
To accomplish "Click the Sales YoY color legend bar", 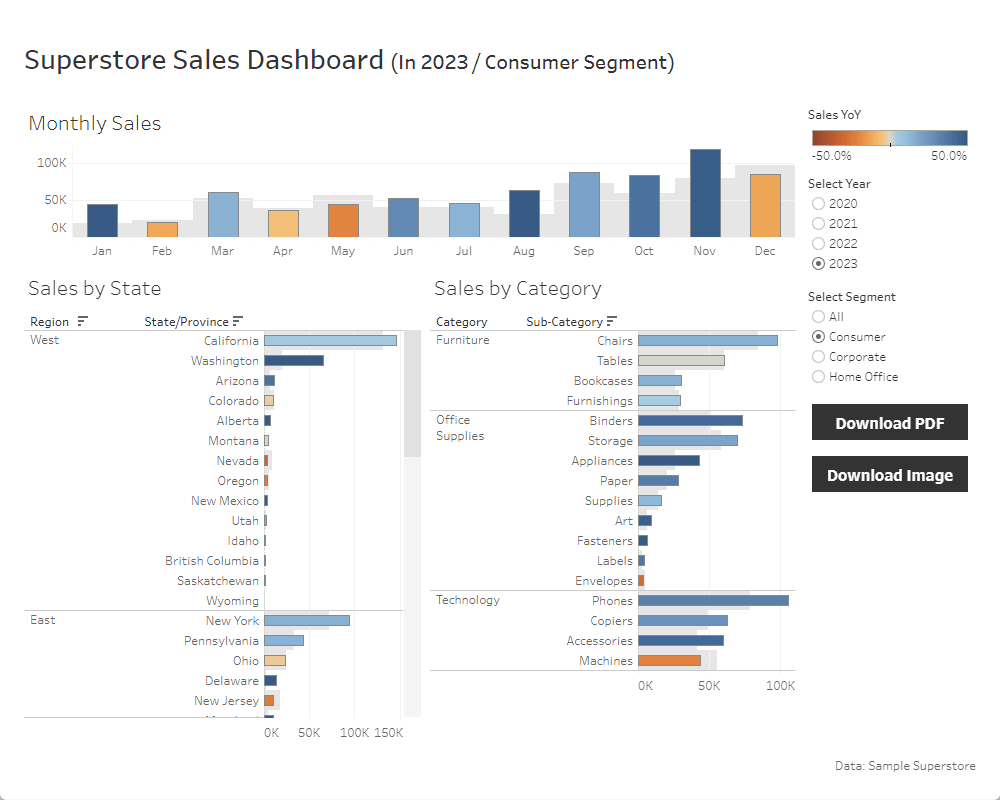I will click(889, 138).
